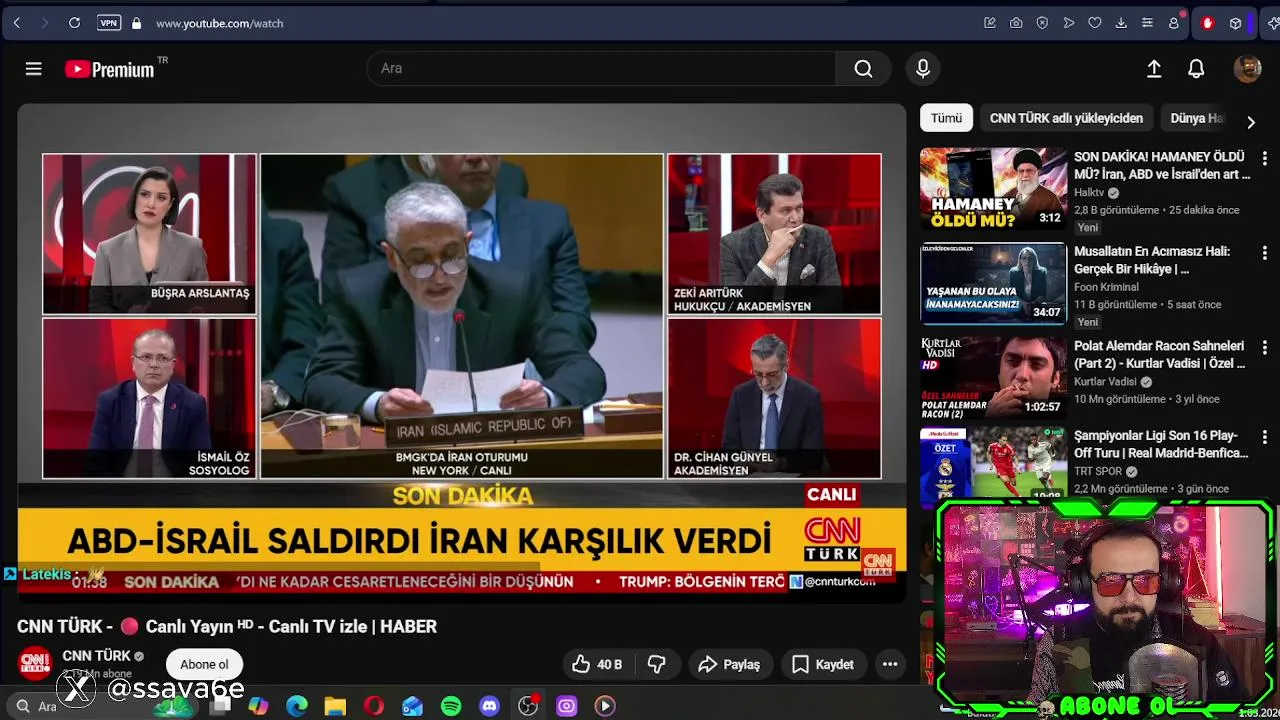The height and width of the screenshot is (720, 1280).
Task: Open 'Polat Alemdar Racon Sahneleri' video title
Action: tap(1160, 354)
